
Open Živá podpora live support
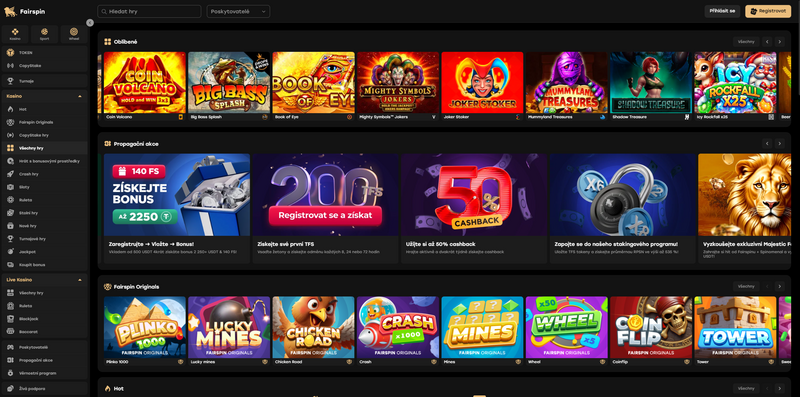click(44, 389)
